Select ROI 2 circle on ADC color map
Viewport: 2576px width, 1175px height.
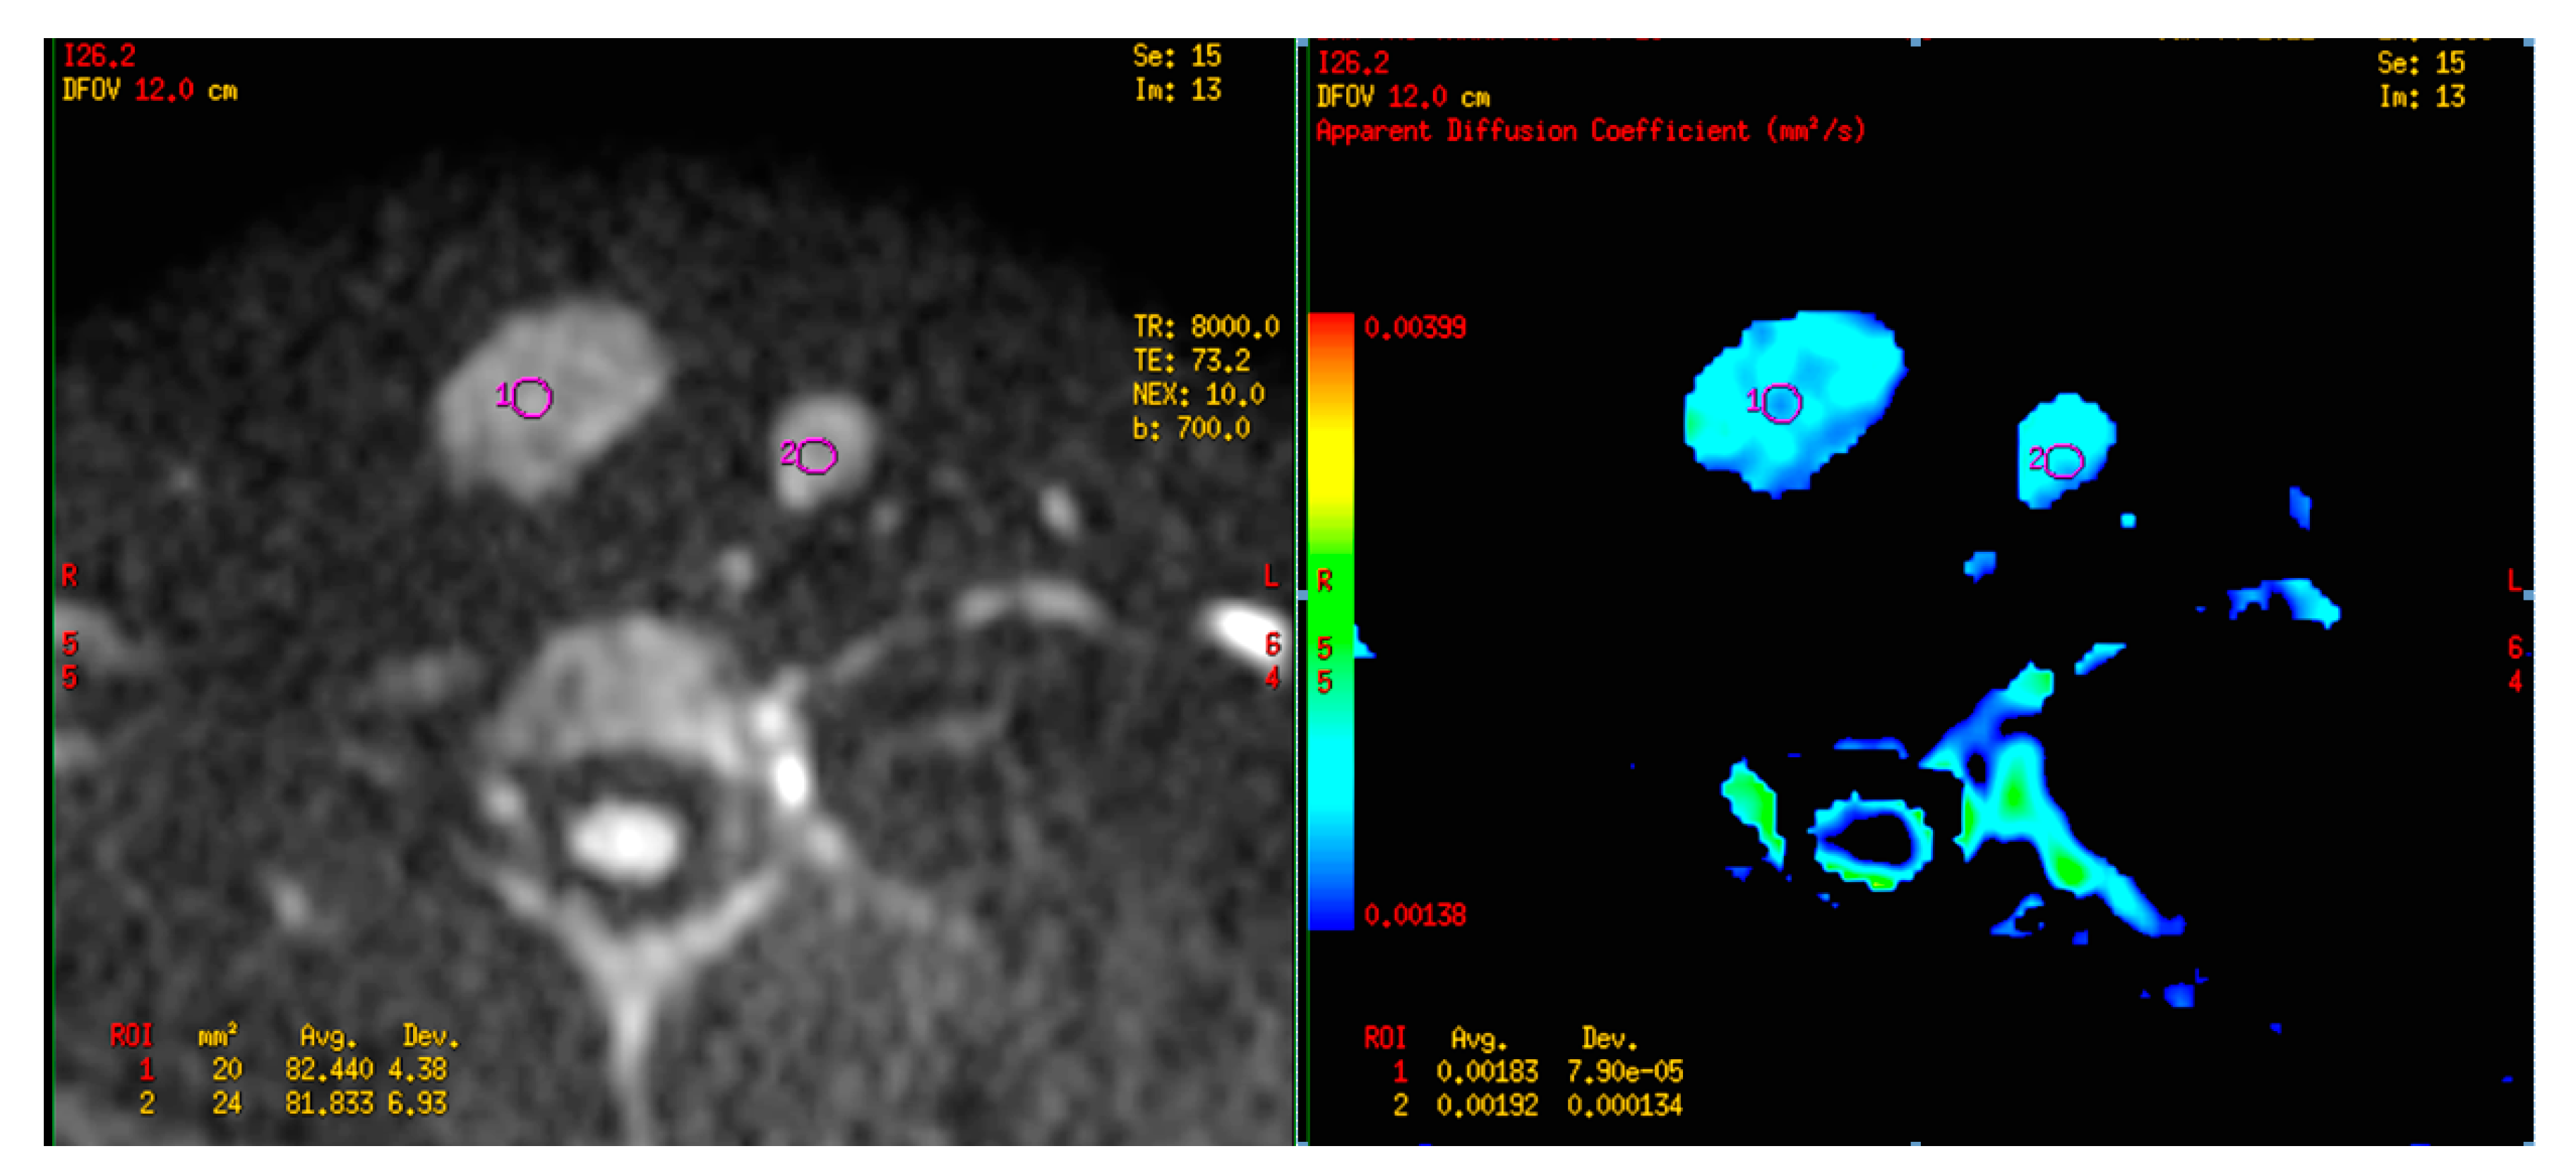(x=2065, y=461)
